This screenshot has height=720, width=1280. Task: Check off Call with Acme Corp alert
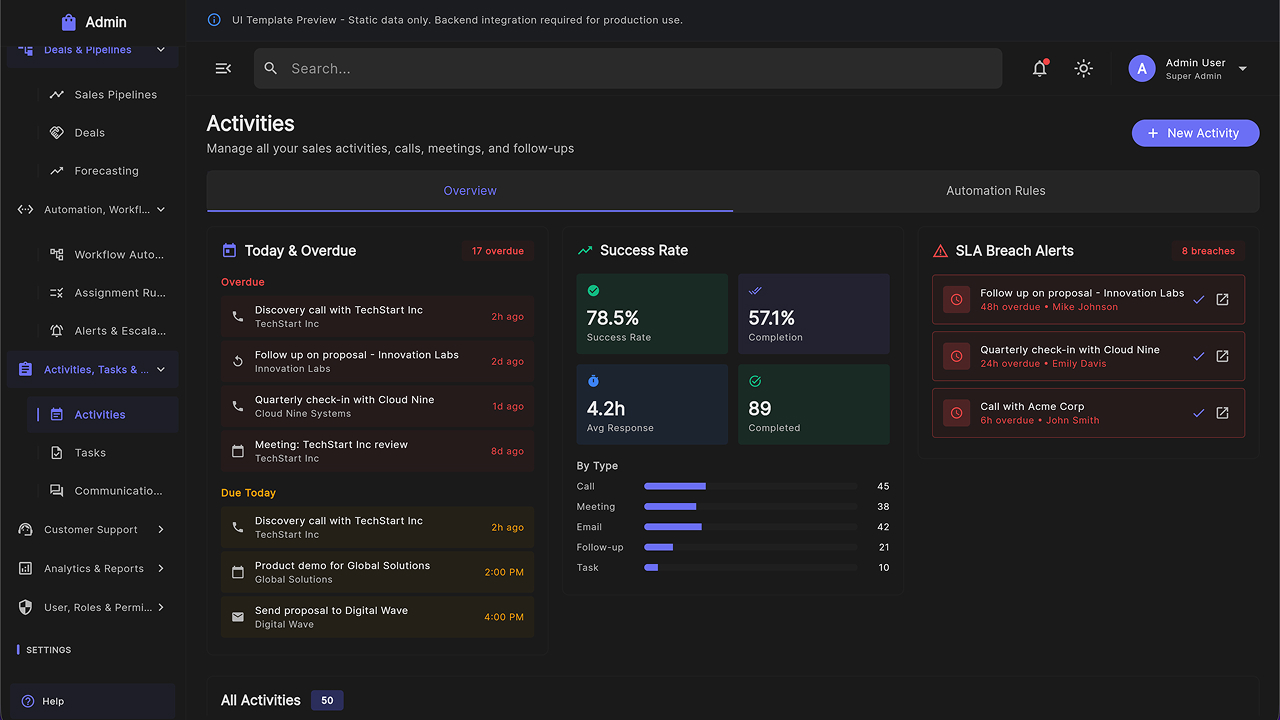coord(1199,413)
